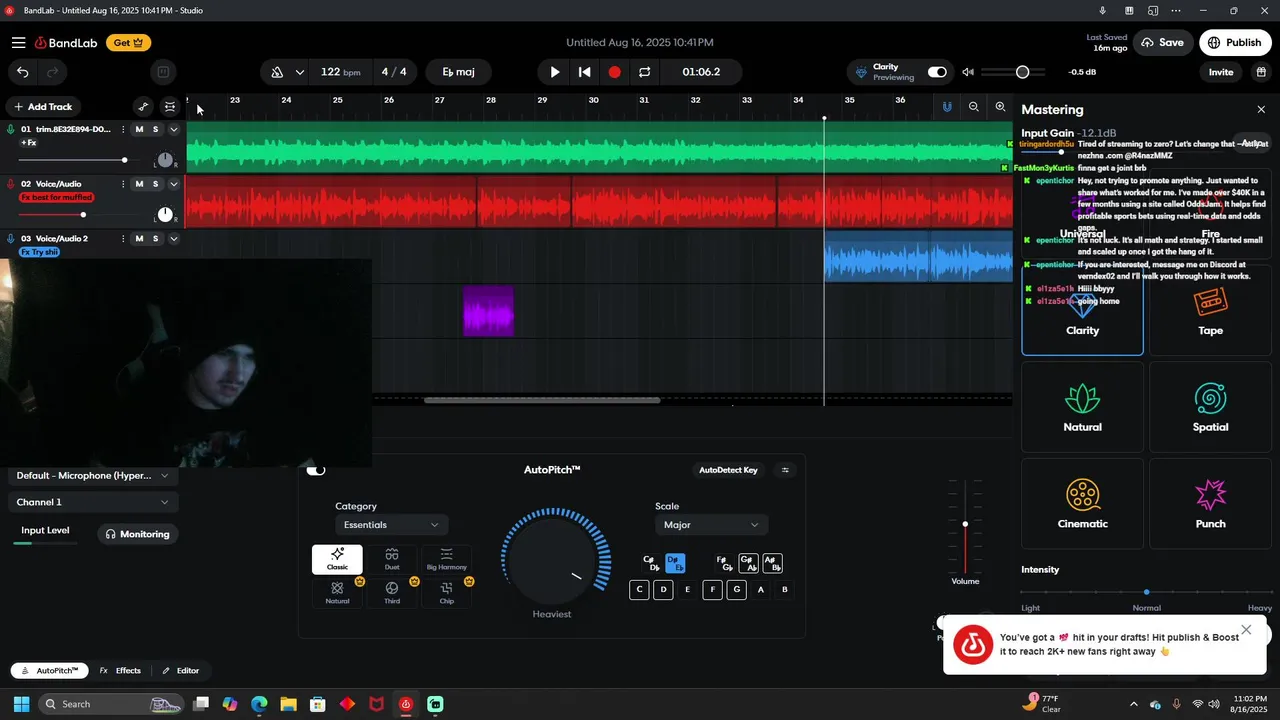Toggle the D#/Eb note key
The image size is (1280, 720).
point(675,564)
